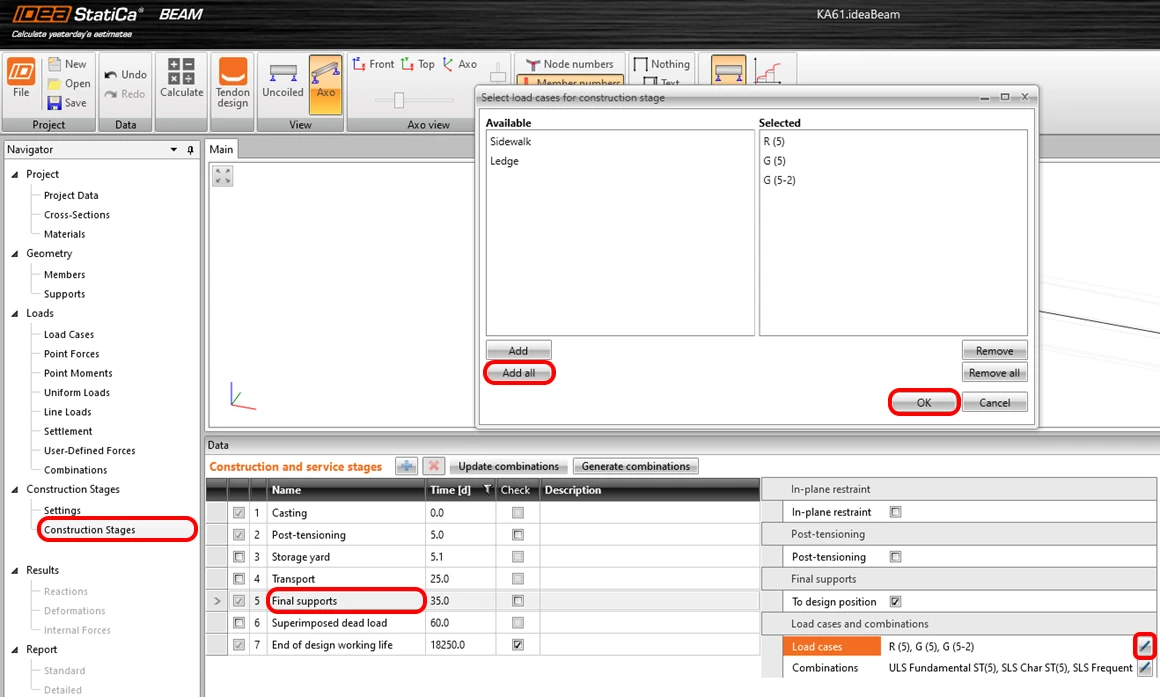Uncheck the To design position checkbox

pos(895,602)
